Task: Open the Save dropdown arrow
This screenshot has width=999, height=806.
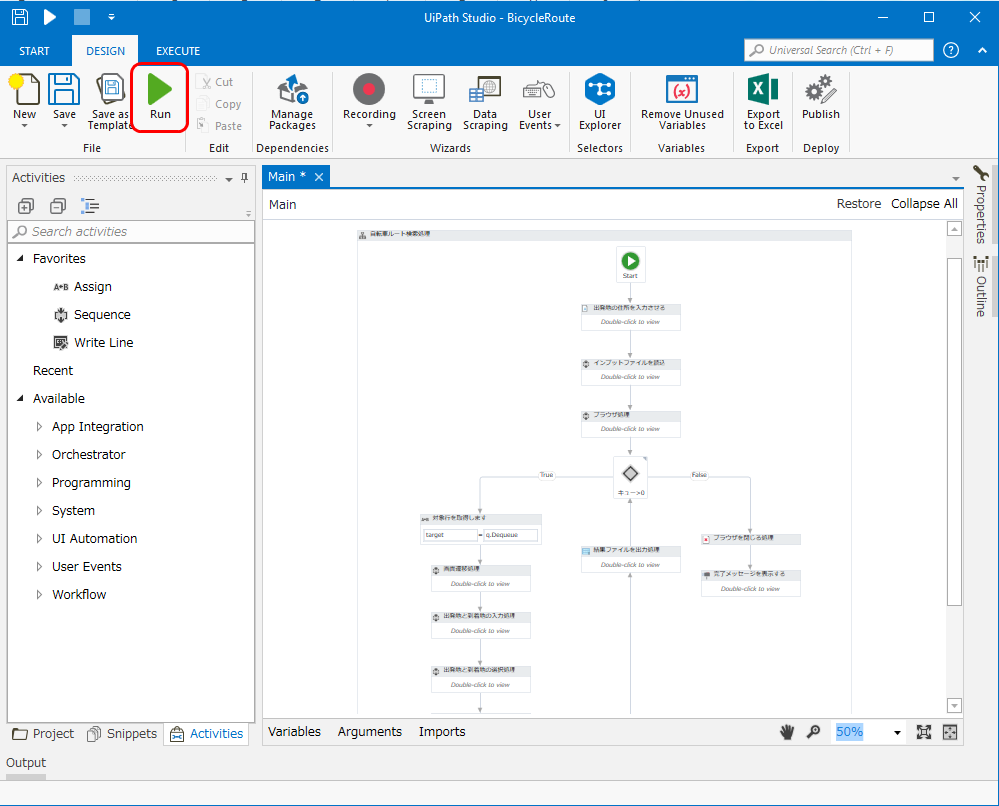Action: tap(64, 126)
